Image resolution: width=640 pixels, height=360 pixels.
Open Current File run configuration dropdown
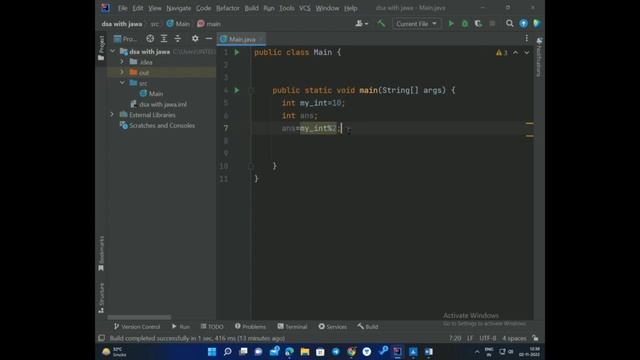[x=416, y=24]
